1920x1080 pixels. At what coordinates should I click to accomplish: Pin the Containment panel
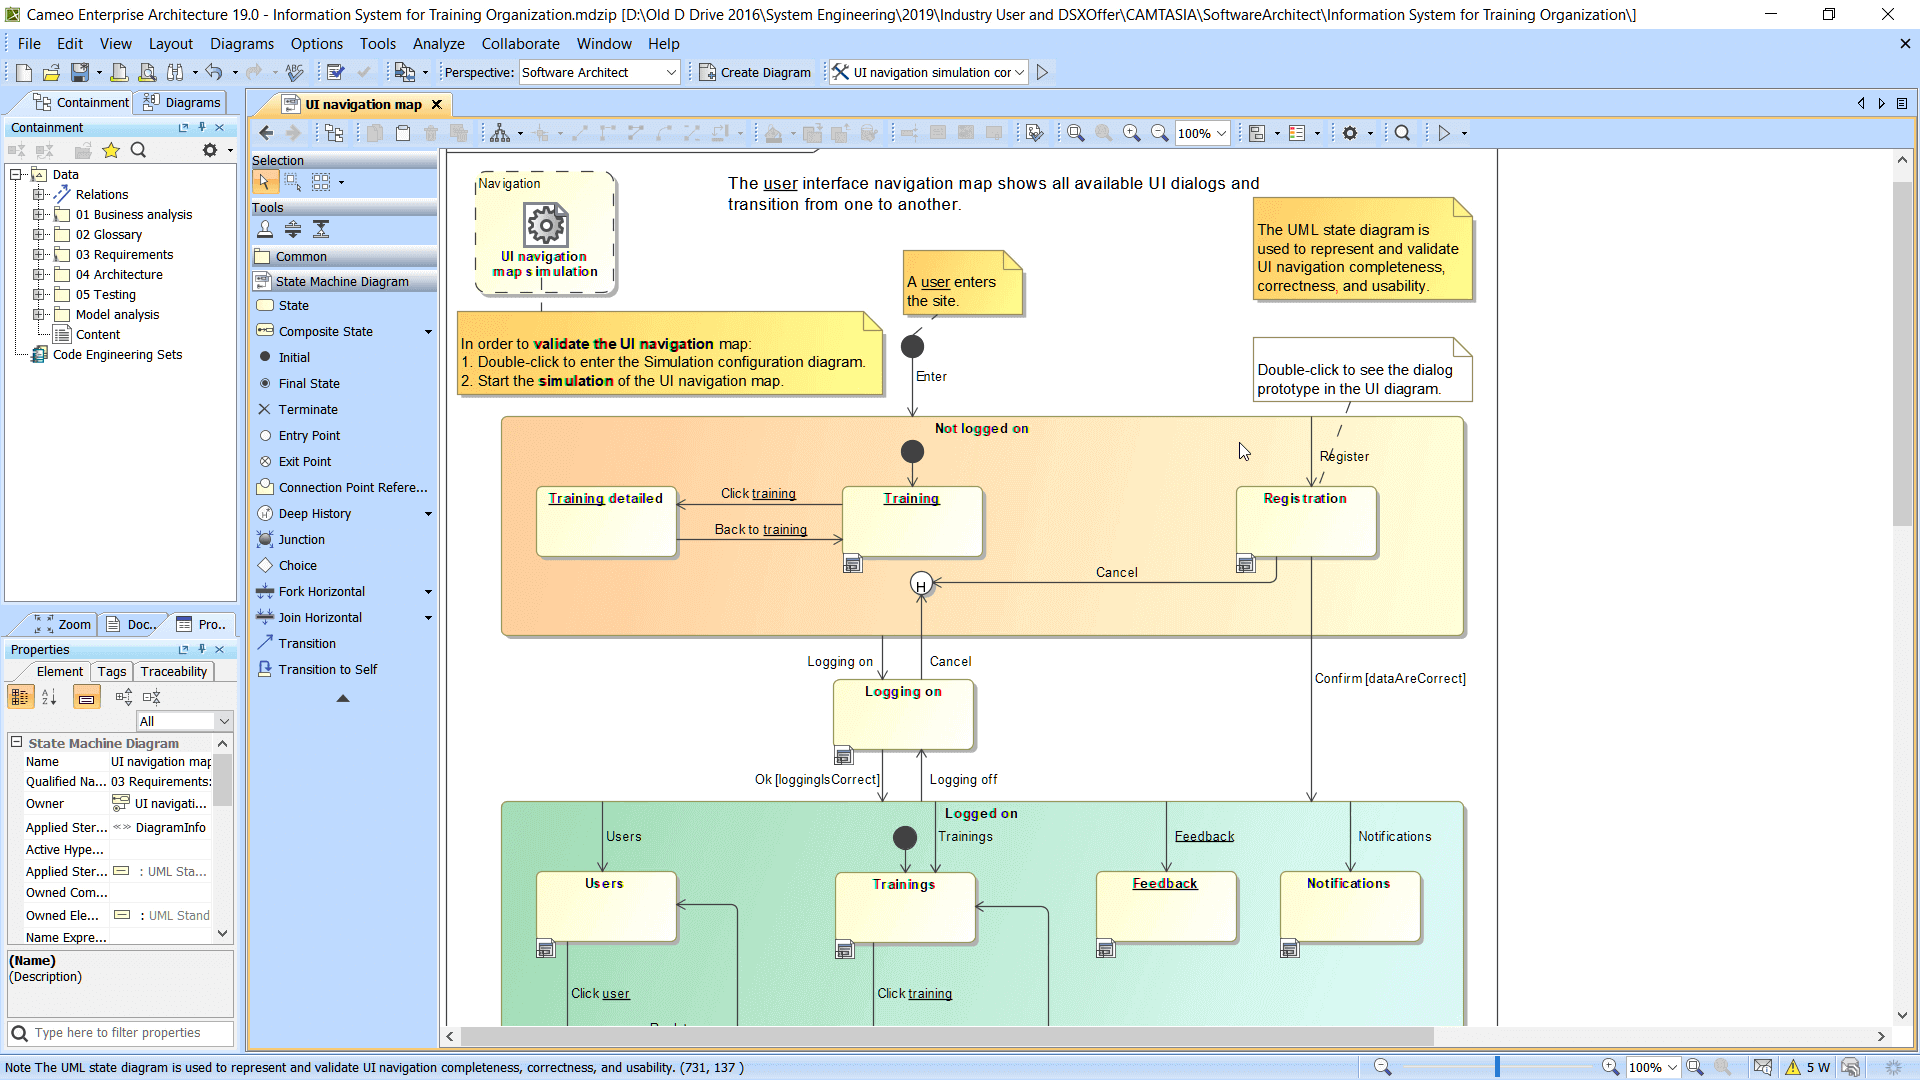201,127
